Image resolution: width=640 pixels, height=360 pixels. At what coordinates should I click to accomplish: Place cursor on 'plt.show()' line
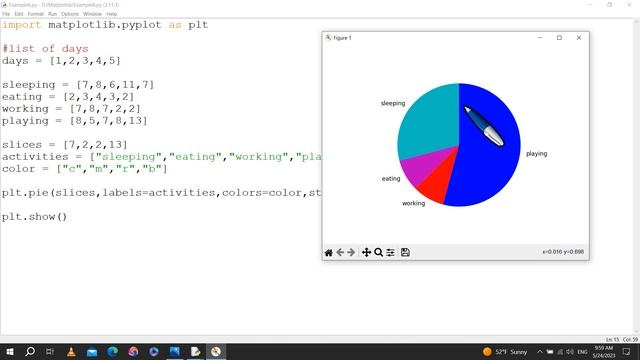(x=34, y=217)
